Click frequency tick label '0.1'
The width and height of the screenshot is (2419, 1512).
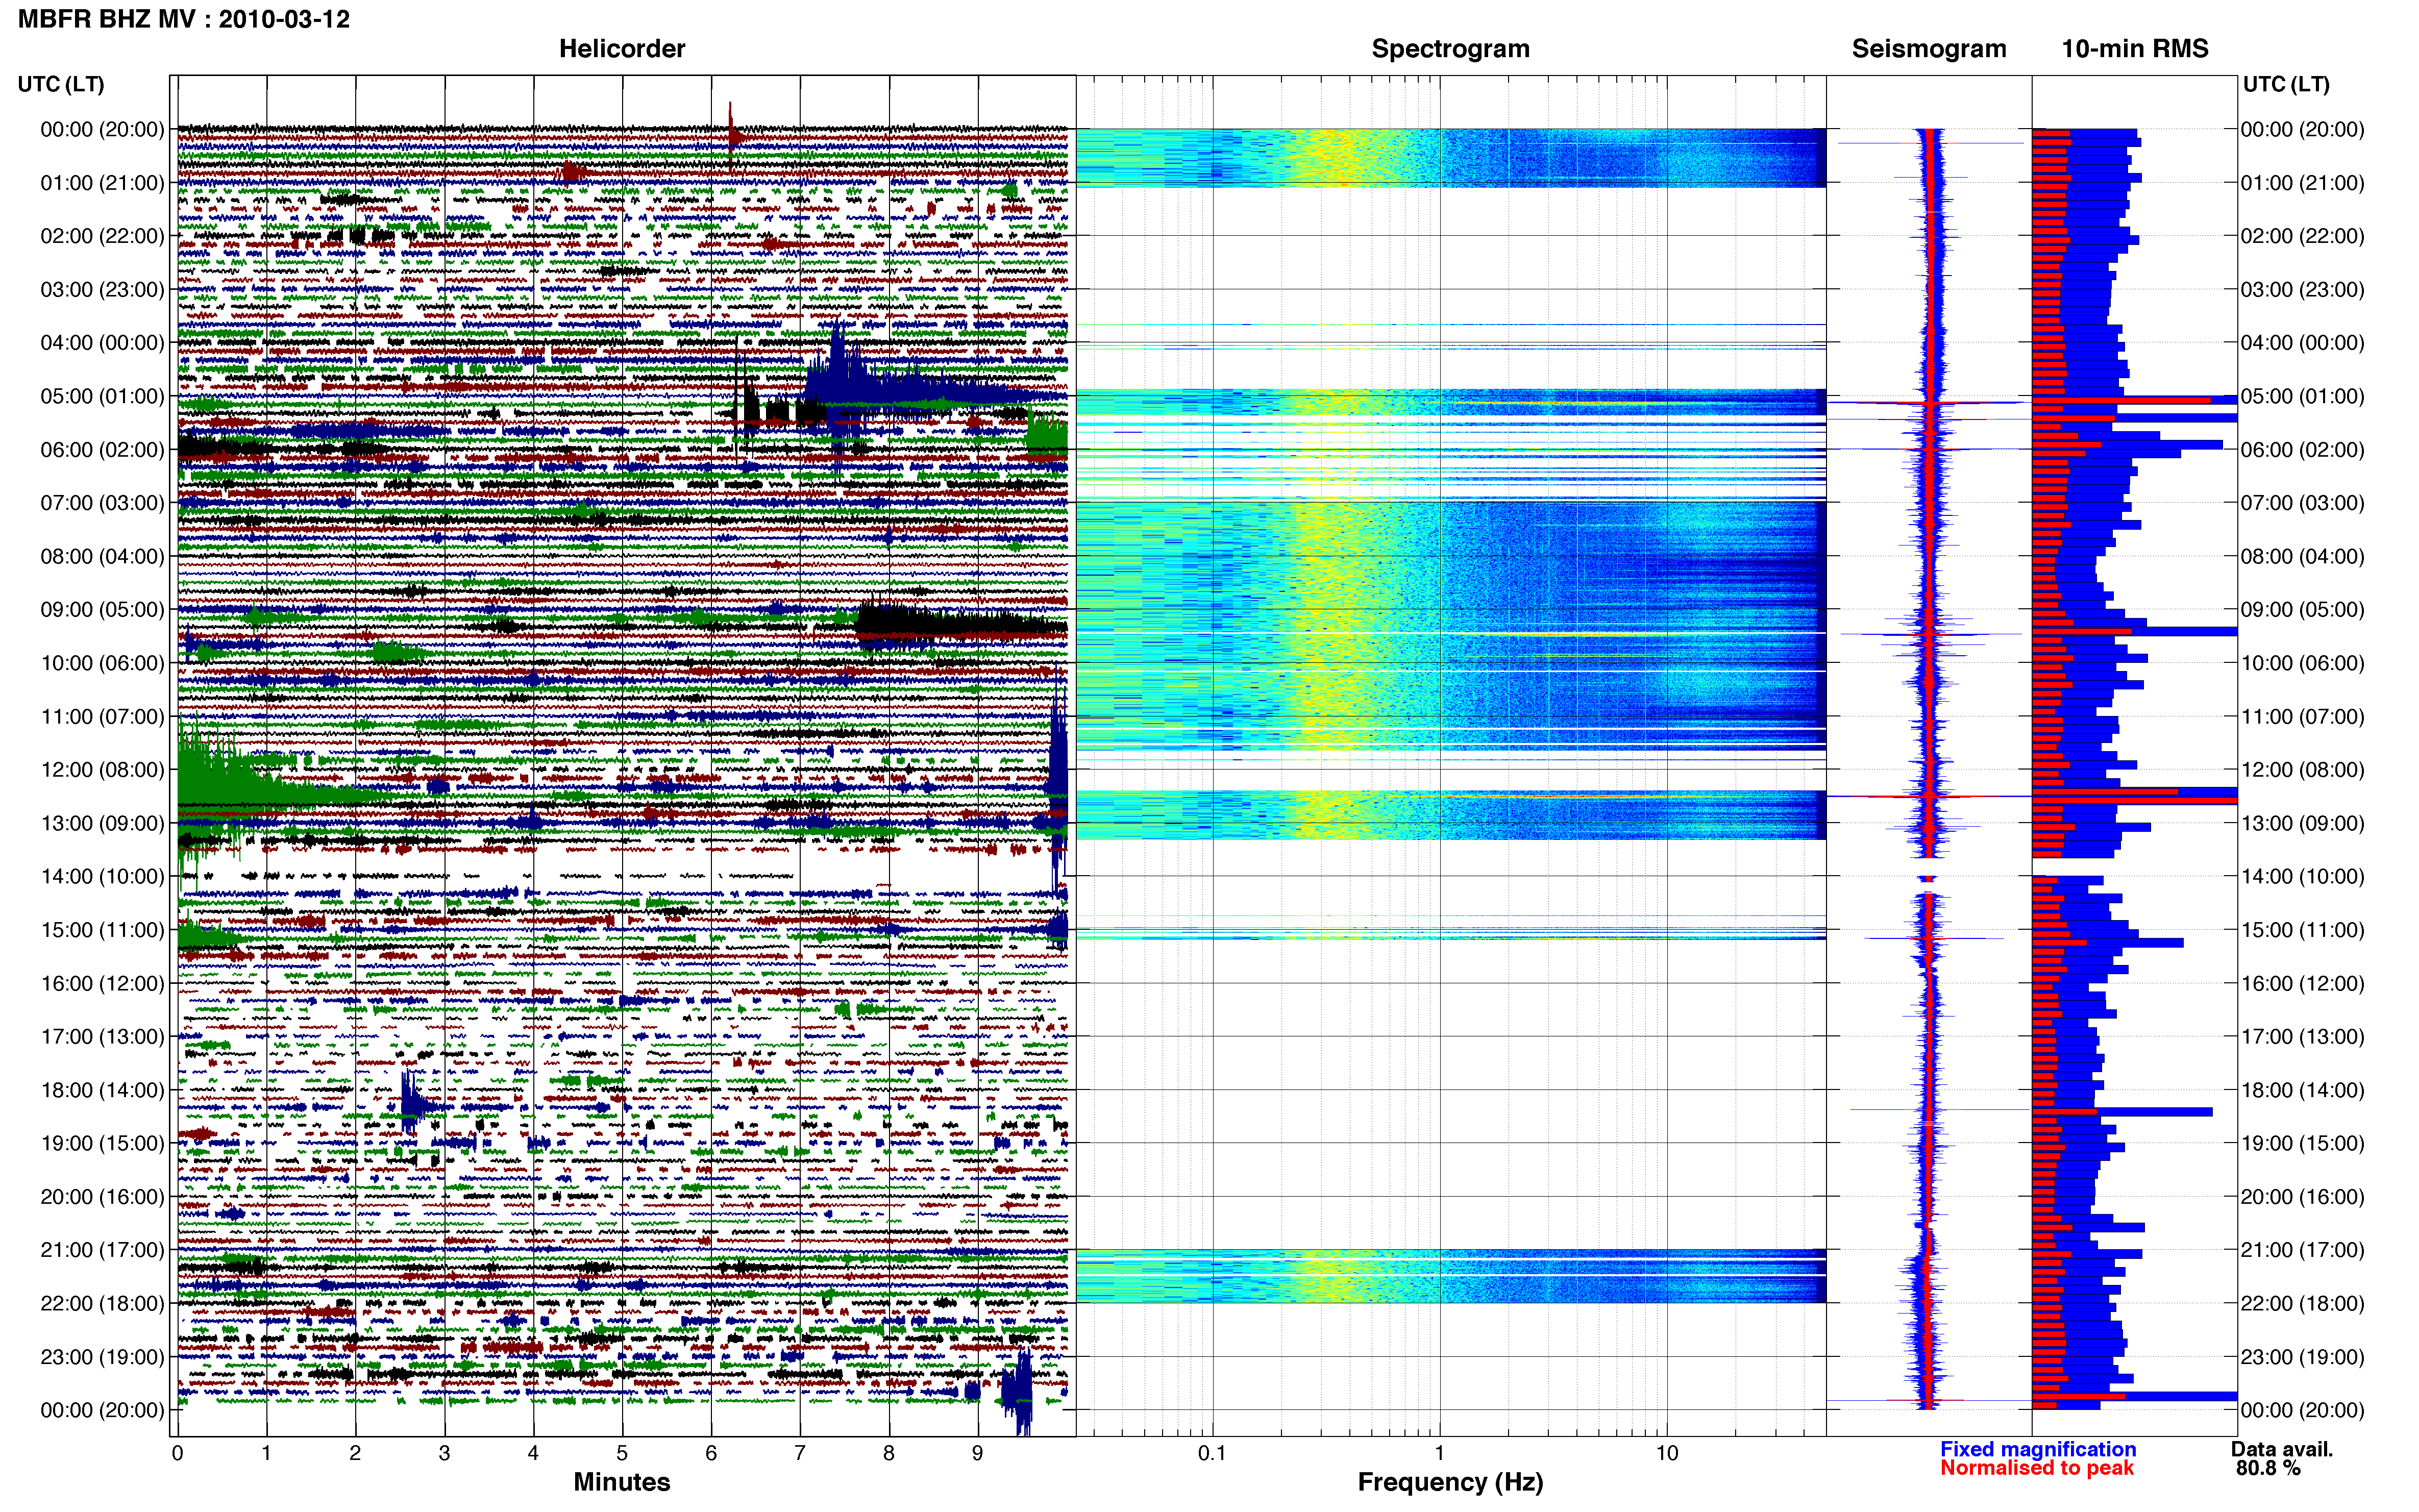(x=1212, y=1453)
